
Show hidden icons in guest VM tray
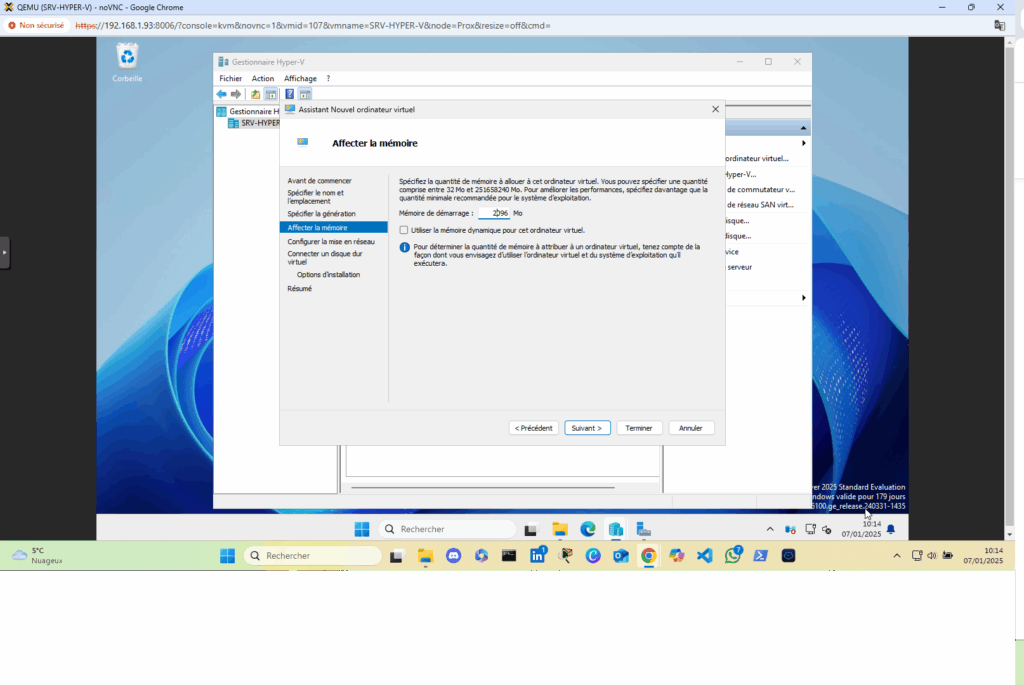click(770, 530)
